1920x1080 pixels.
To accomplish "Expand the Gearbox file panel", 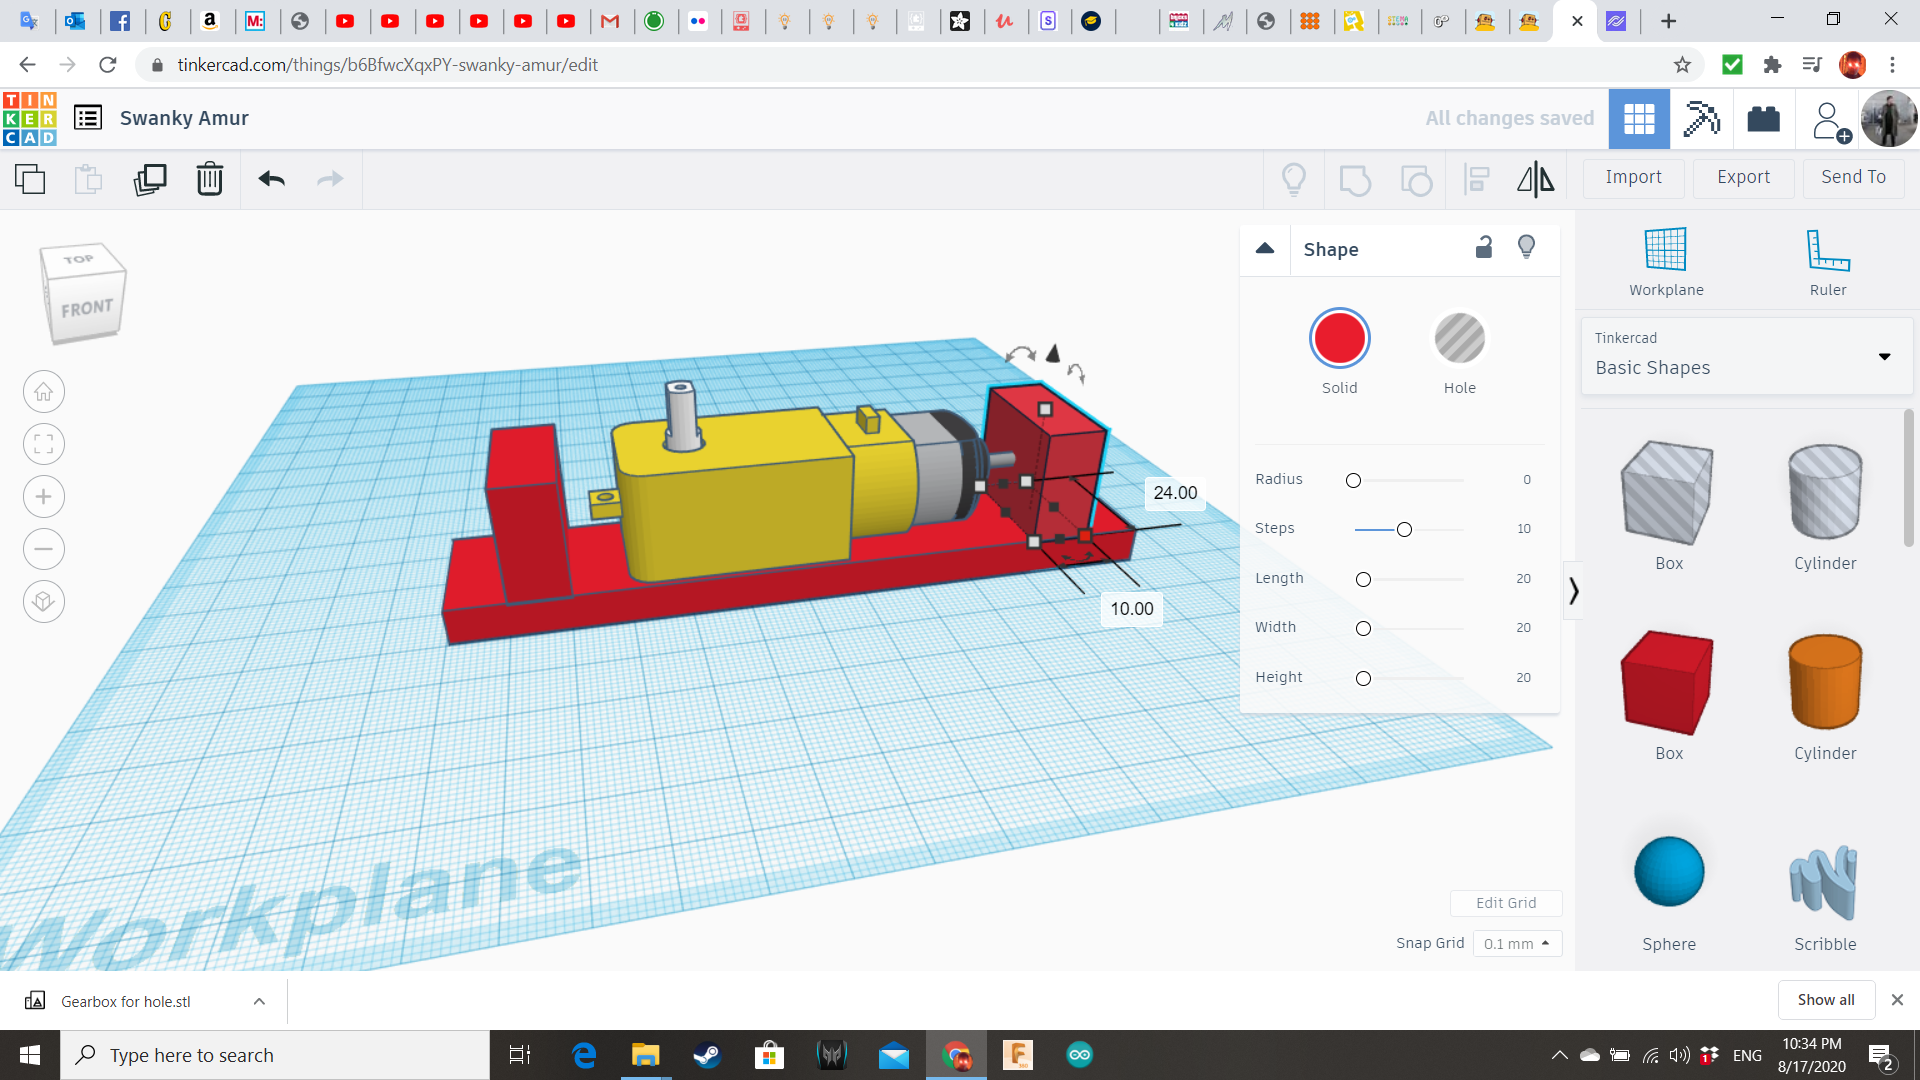I will click(258, 1001).
